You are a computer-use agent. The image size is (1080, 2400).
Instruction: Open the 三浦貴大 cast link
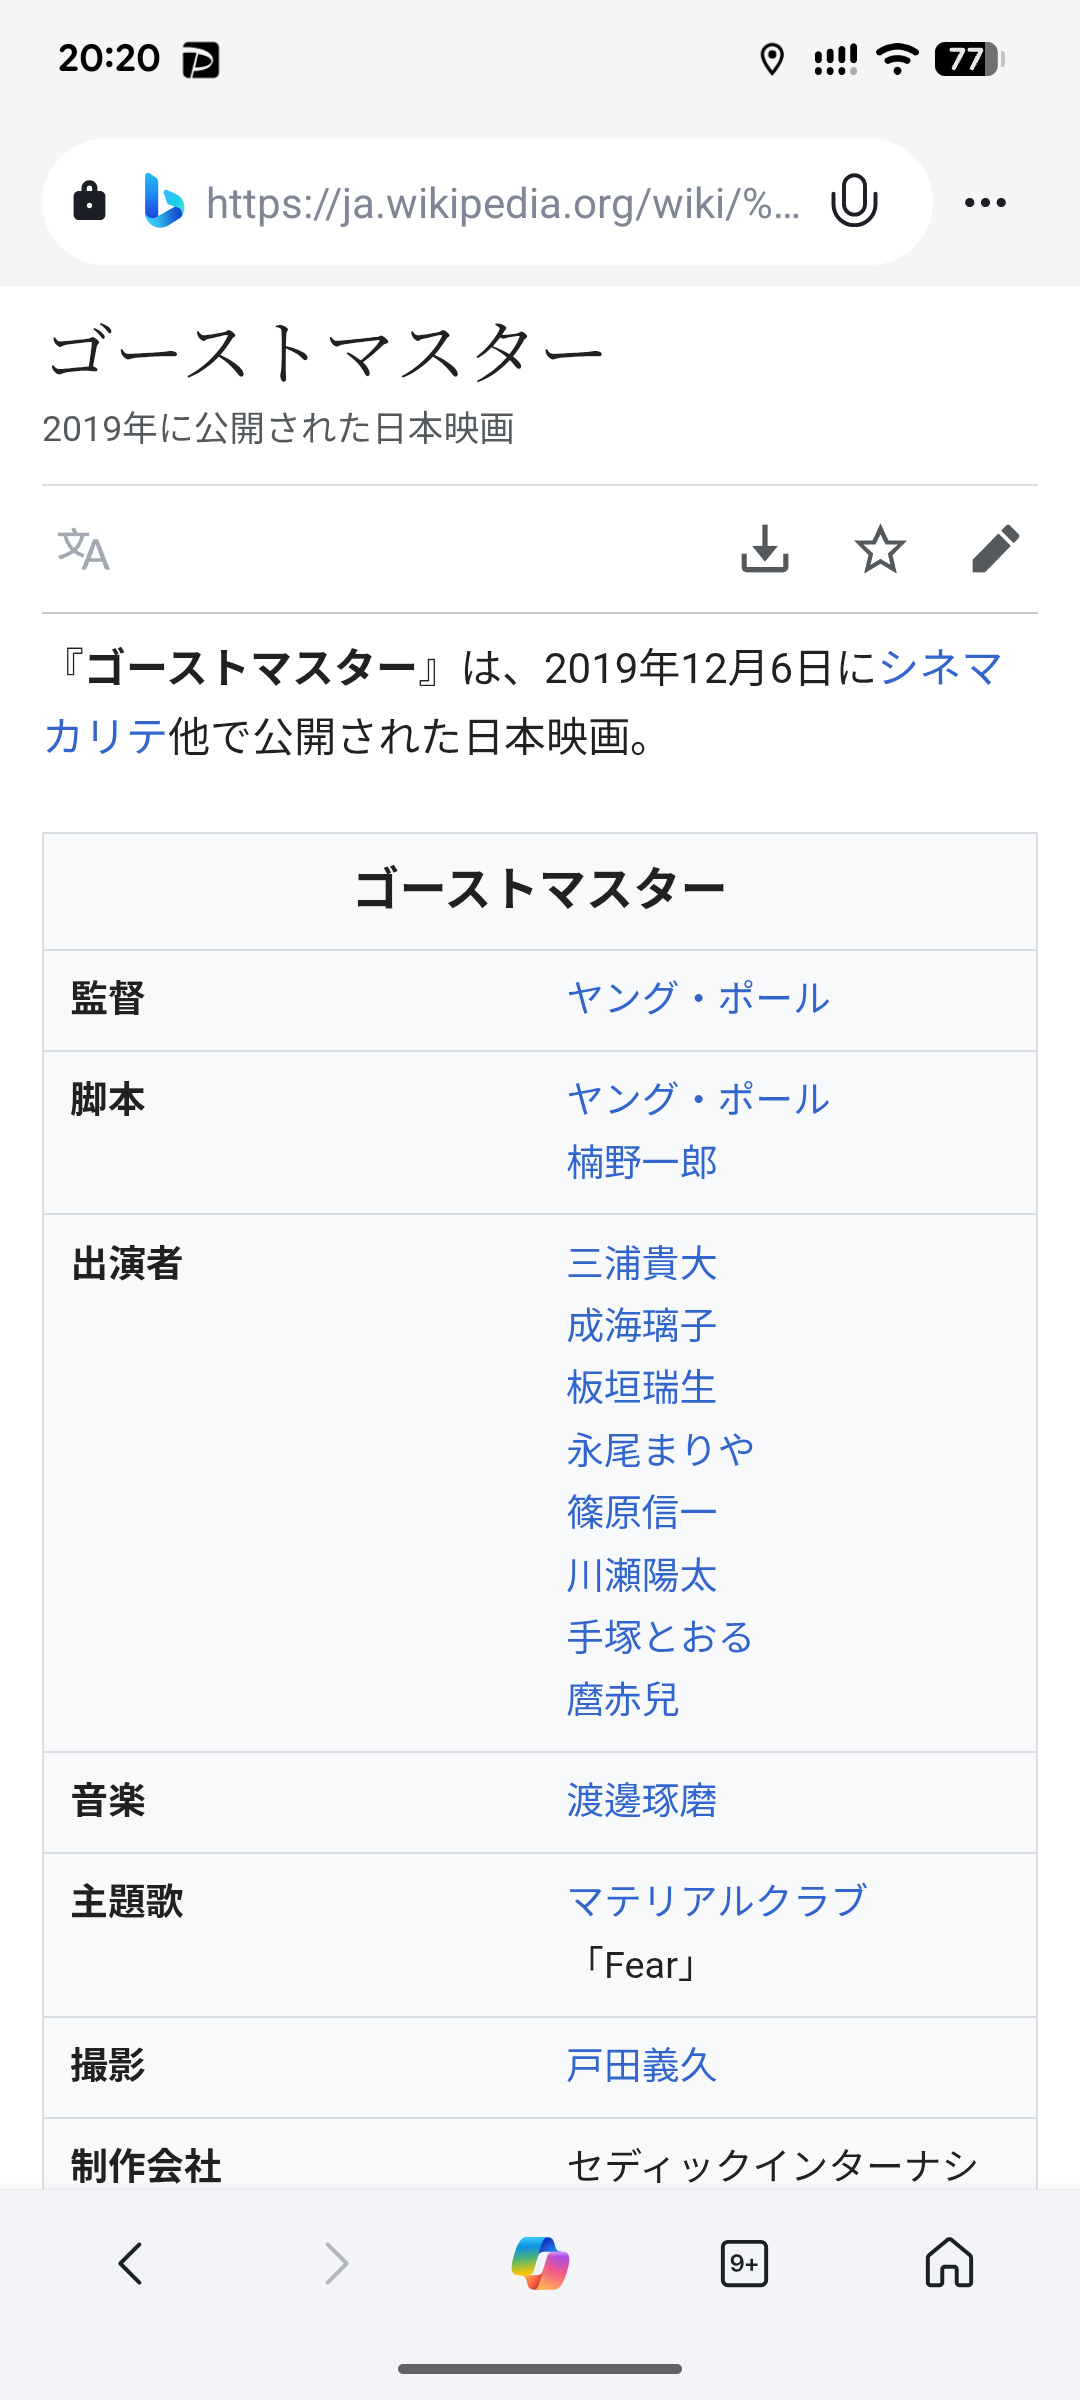point(642,1263)
